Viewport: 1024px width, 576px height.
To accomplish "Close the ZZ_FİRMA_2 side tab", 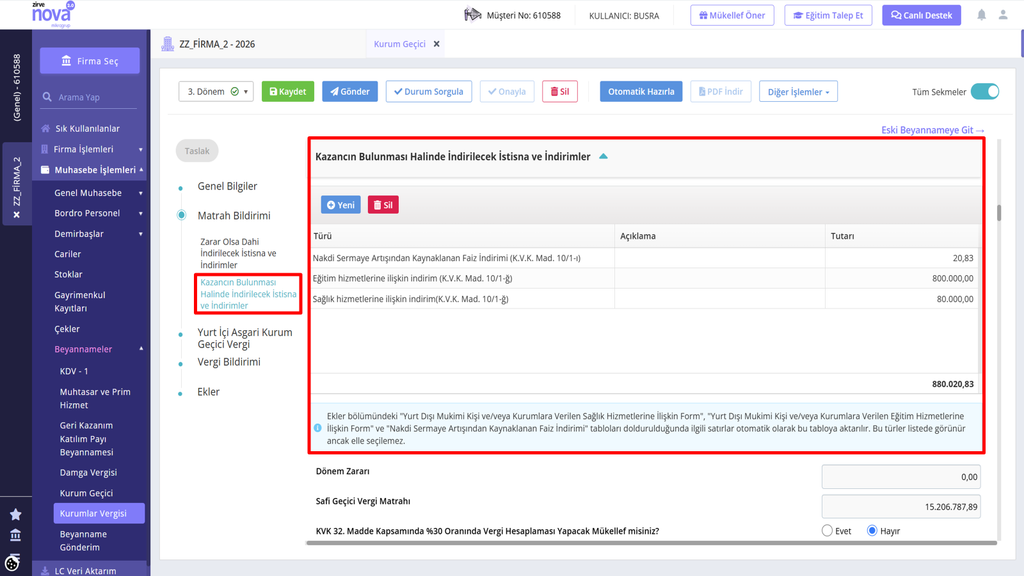I will [16, 215].
